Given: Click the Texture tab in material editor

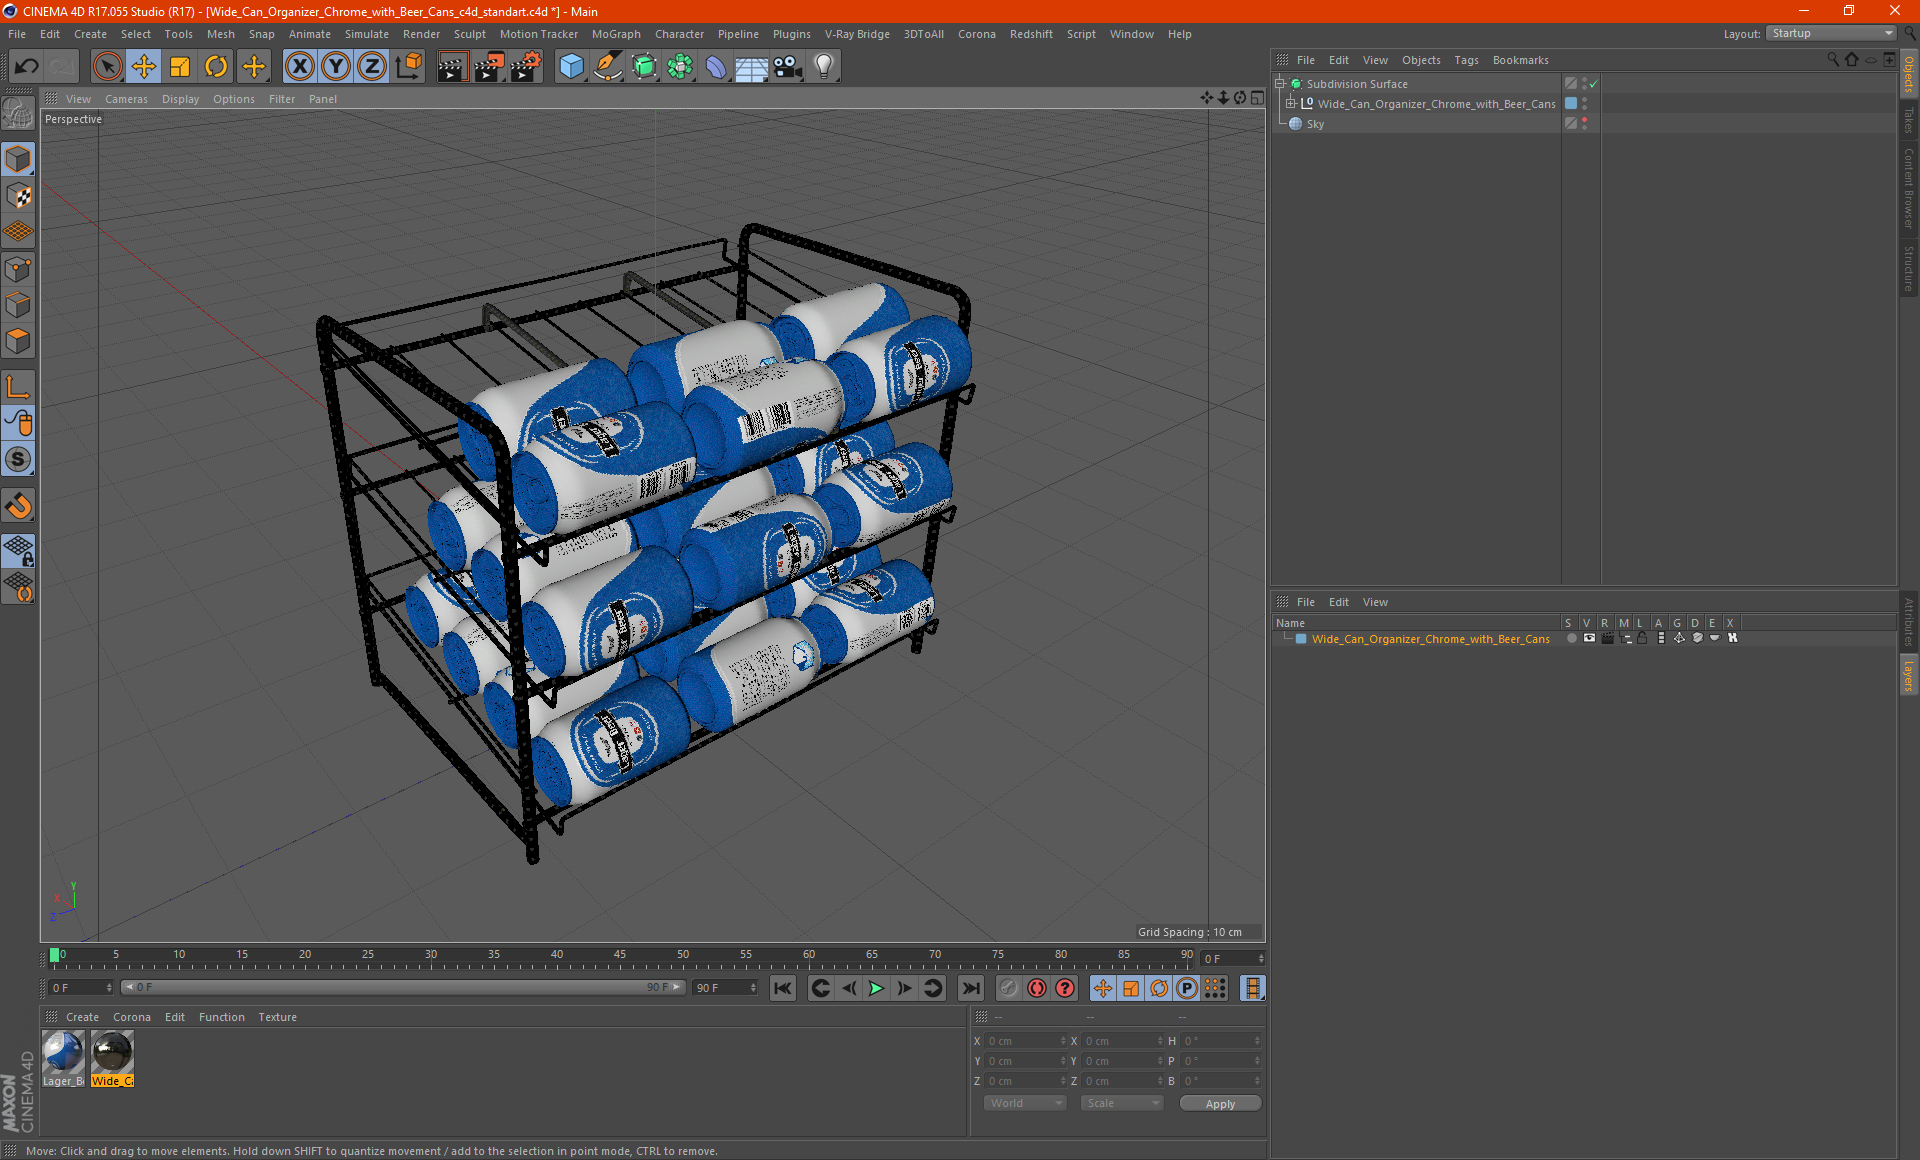Looking at the screenshot, I should coord(277,1016).
